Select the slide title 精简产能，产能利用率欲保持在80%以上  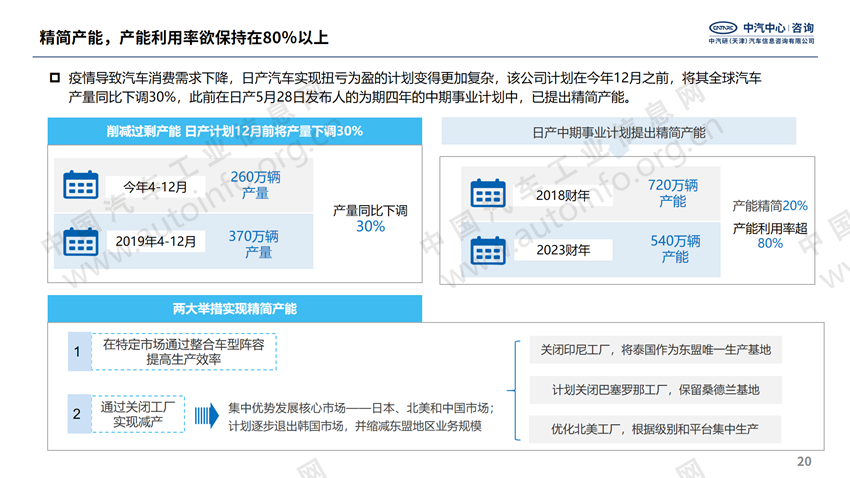tap(184, 37)
